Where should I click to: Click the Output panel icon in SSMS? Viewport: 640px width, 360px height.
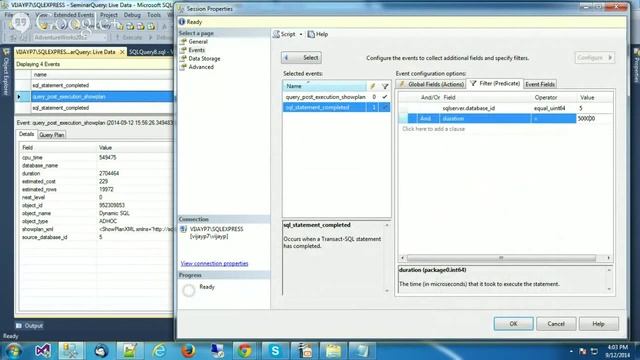(x=19, y=326)
